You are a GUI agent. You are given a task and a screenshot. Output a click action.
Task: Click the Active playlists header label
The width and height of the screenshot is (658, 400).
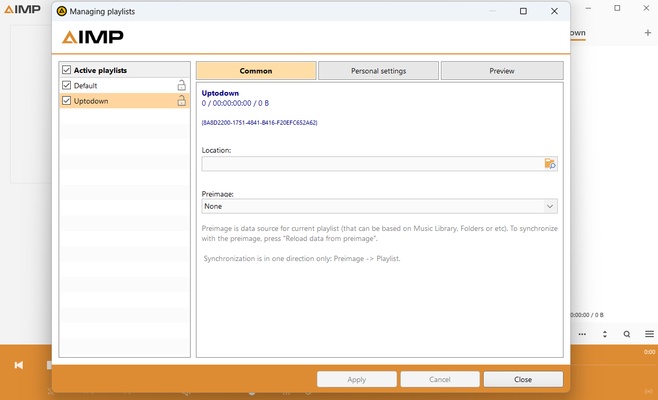[x=100, y=70]
